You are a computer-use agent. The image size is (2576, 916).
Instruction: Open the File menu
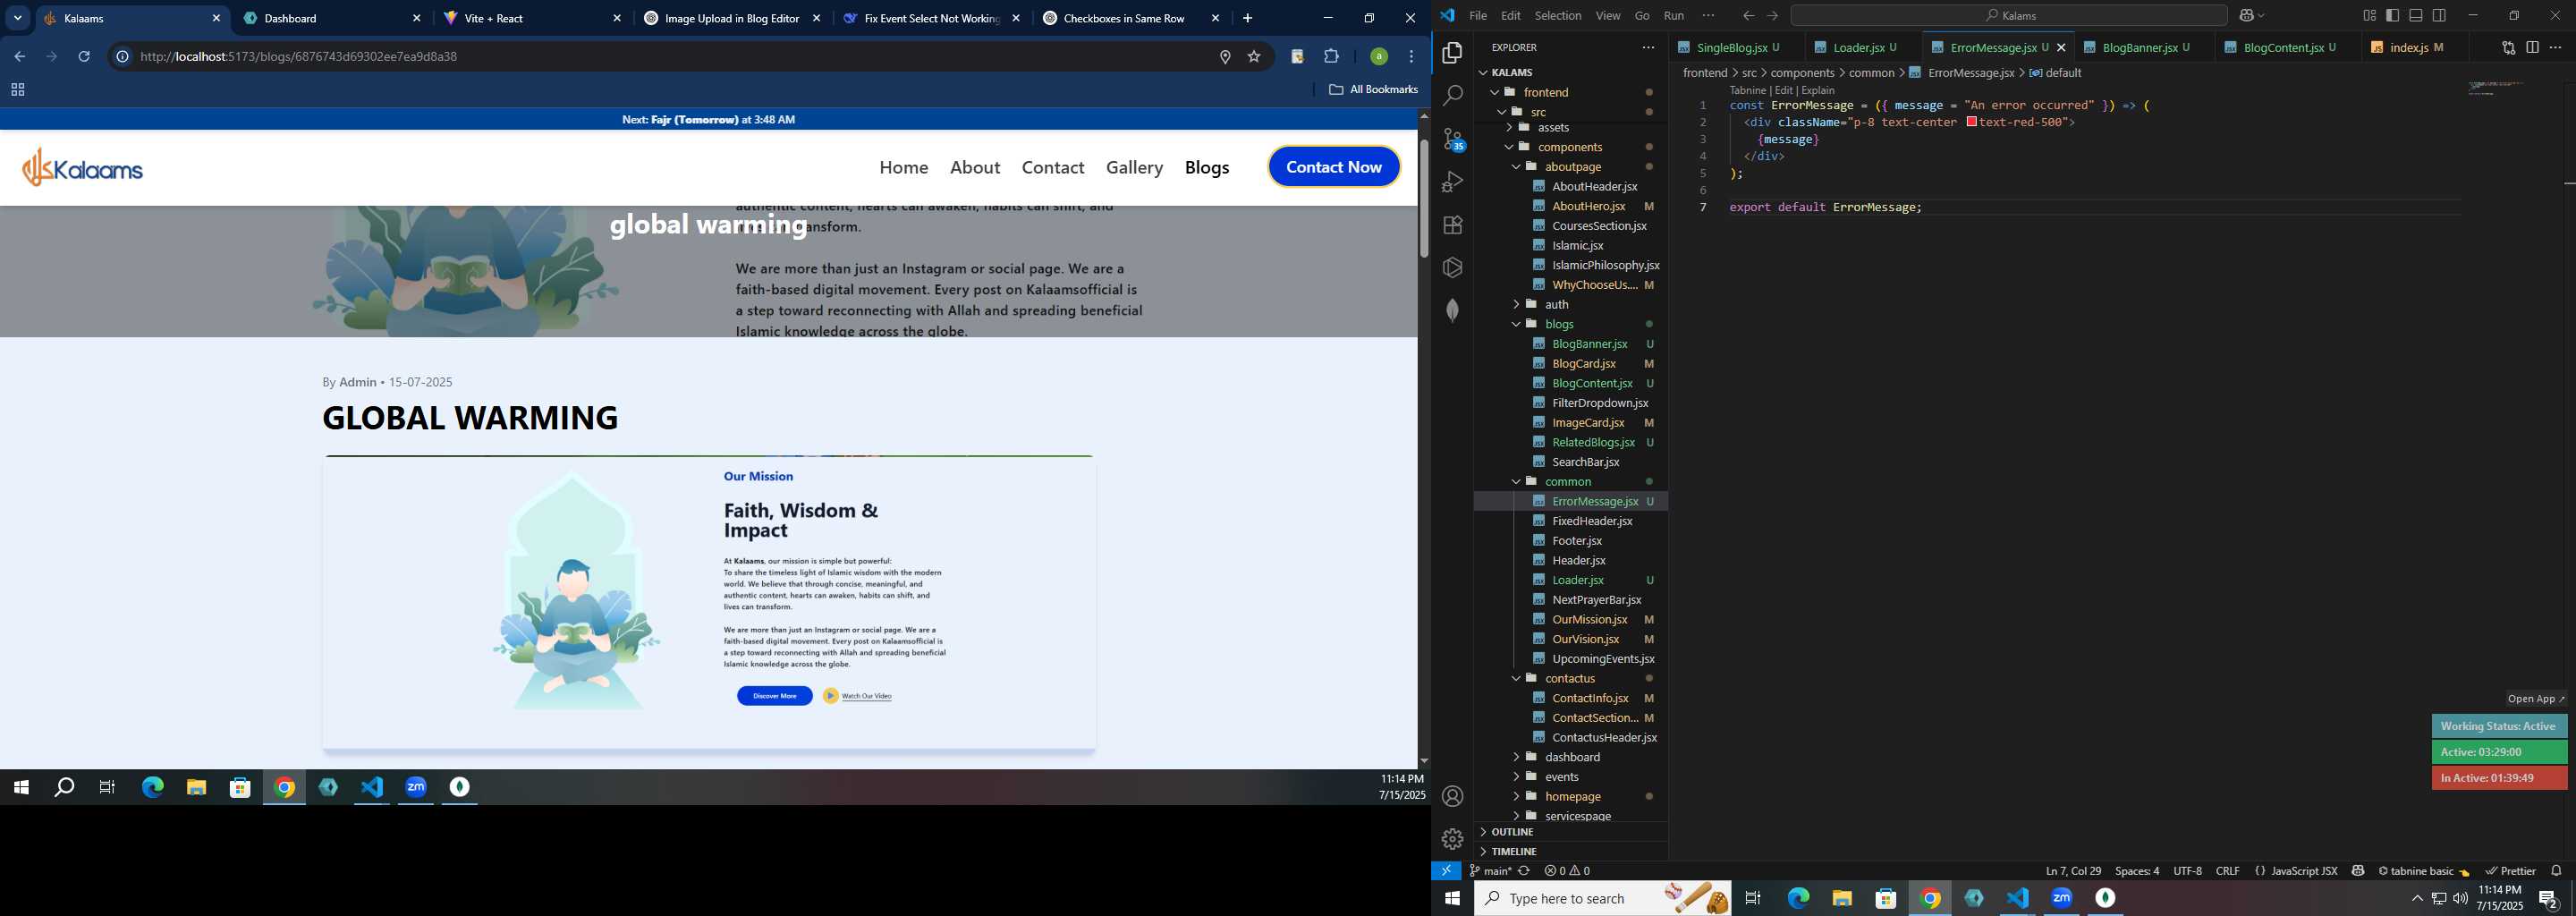coord(1477,16)
